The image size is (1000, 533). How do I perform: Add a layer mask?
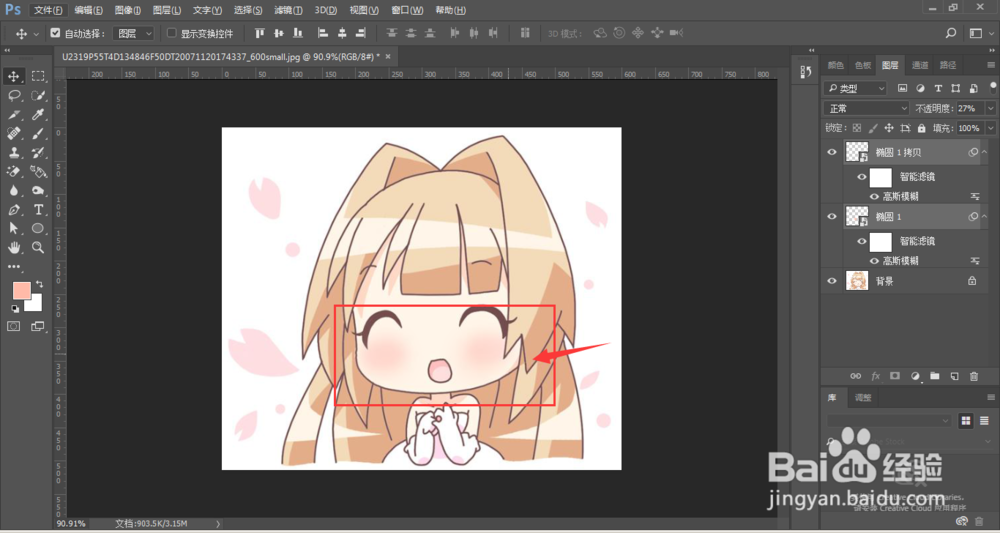click(x=895, y=377)
